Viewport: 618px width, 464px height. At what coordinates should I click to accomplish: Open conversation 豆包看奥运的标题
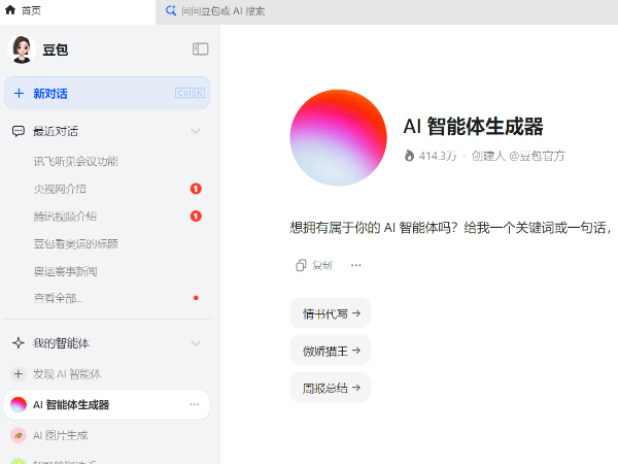(x=76, y=244)
